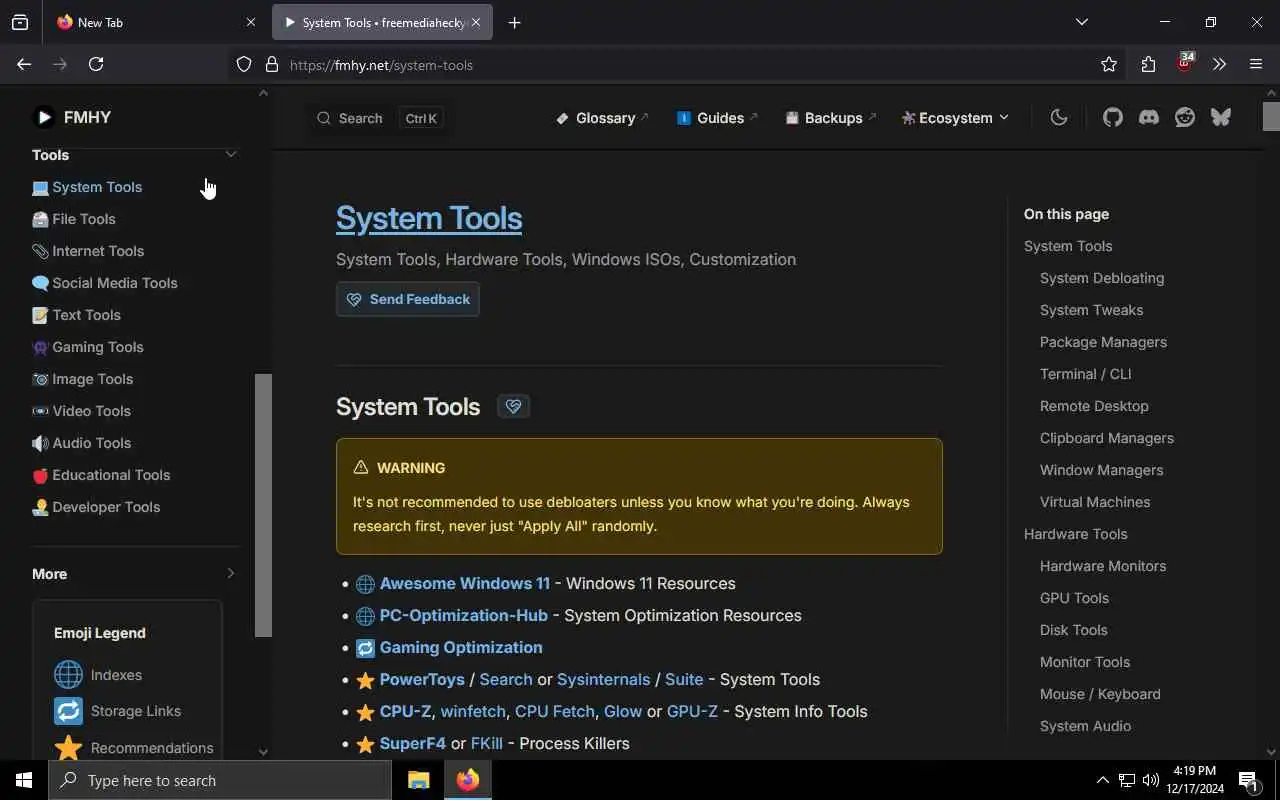Open the SuperF4 link
This screenshot has height=800, width=1280.
coord(413,743)
